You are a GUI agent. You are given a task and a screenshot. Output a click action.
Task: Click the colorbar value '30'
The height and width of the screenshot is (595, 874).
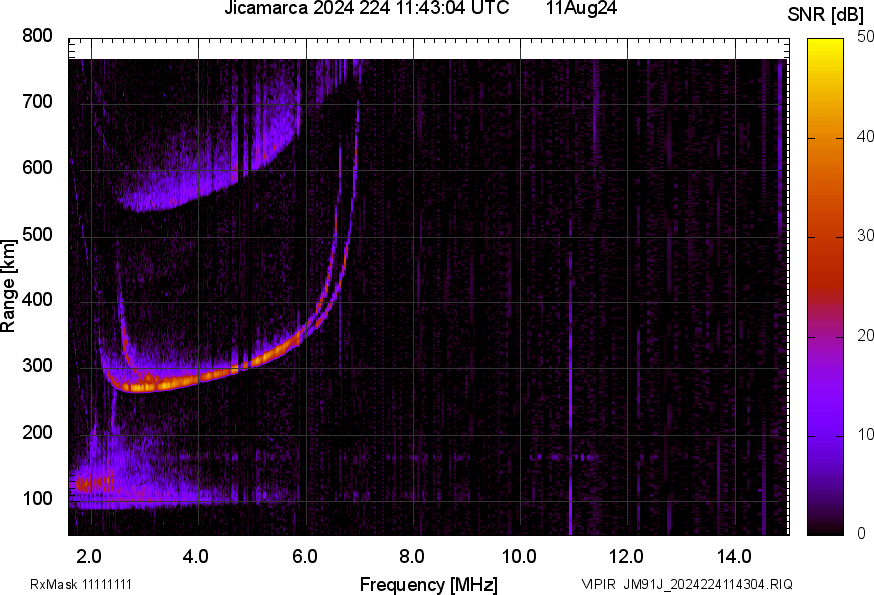click(865, 235)
